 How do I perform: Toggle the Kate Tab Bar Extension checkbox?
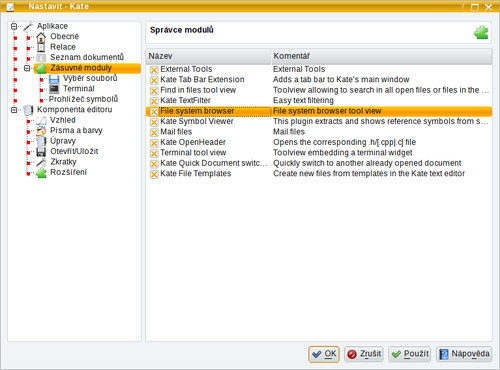(154, 80)
